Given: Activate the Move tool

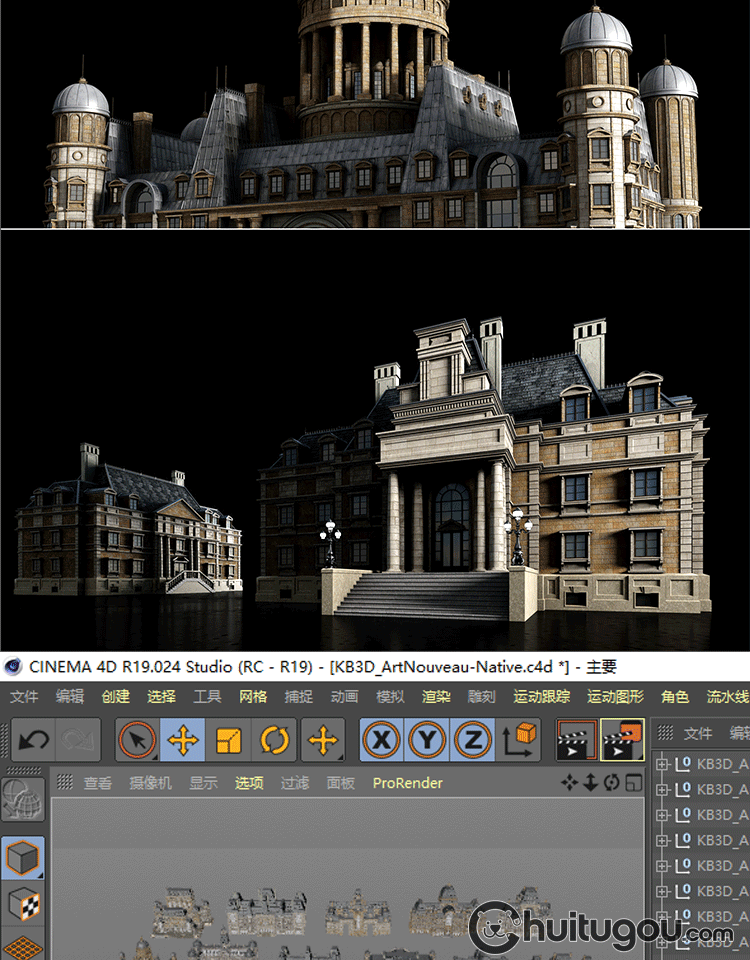Looking at the screenshot, I should pos(183,741).
